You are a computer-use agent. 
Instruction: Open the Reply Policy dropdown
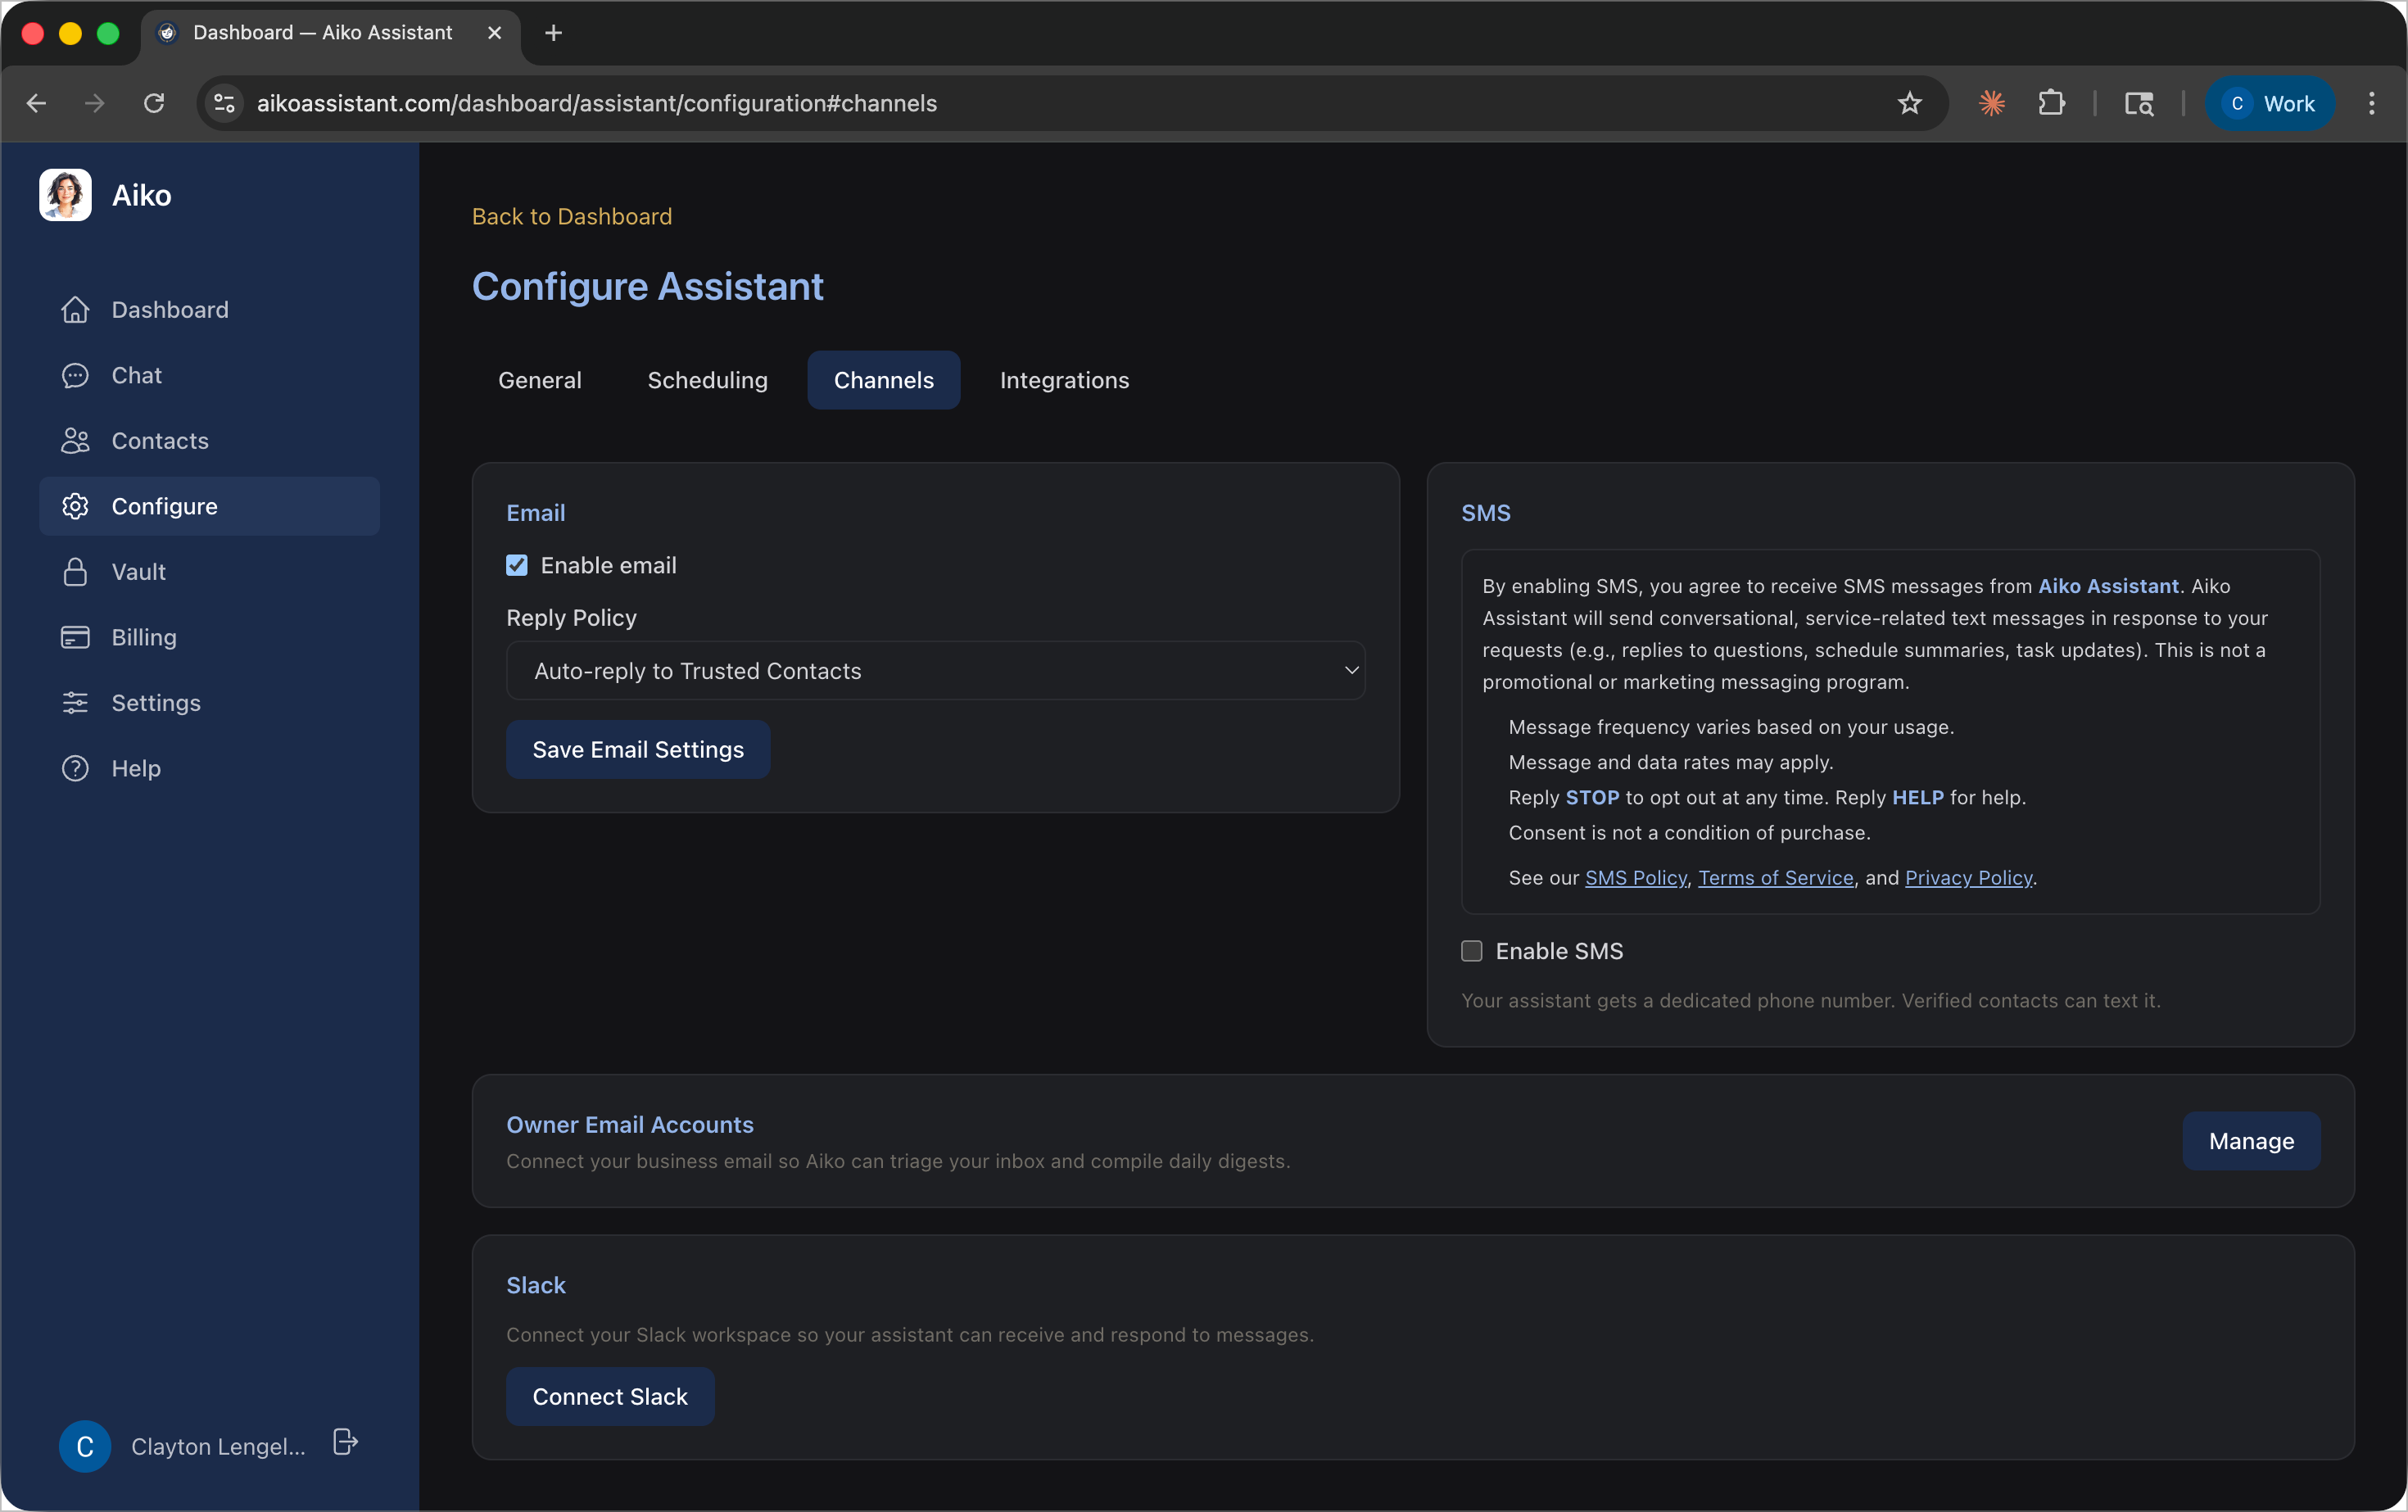[x=935, y=671]
